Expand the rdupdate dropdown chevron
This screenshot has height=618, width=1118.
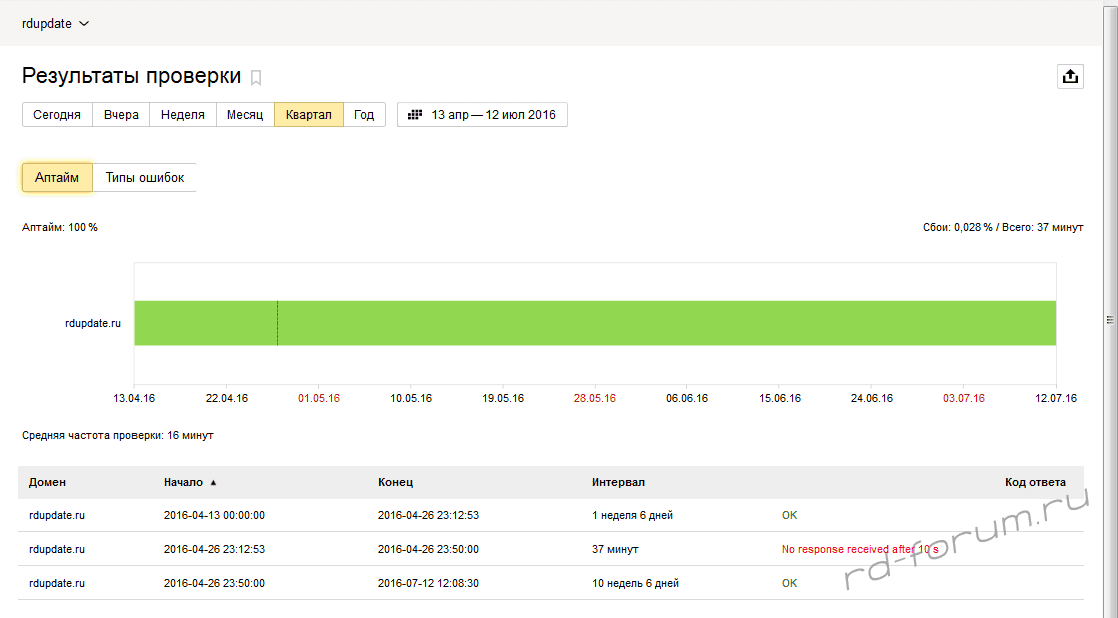[84, 24]
